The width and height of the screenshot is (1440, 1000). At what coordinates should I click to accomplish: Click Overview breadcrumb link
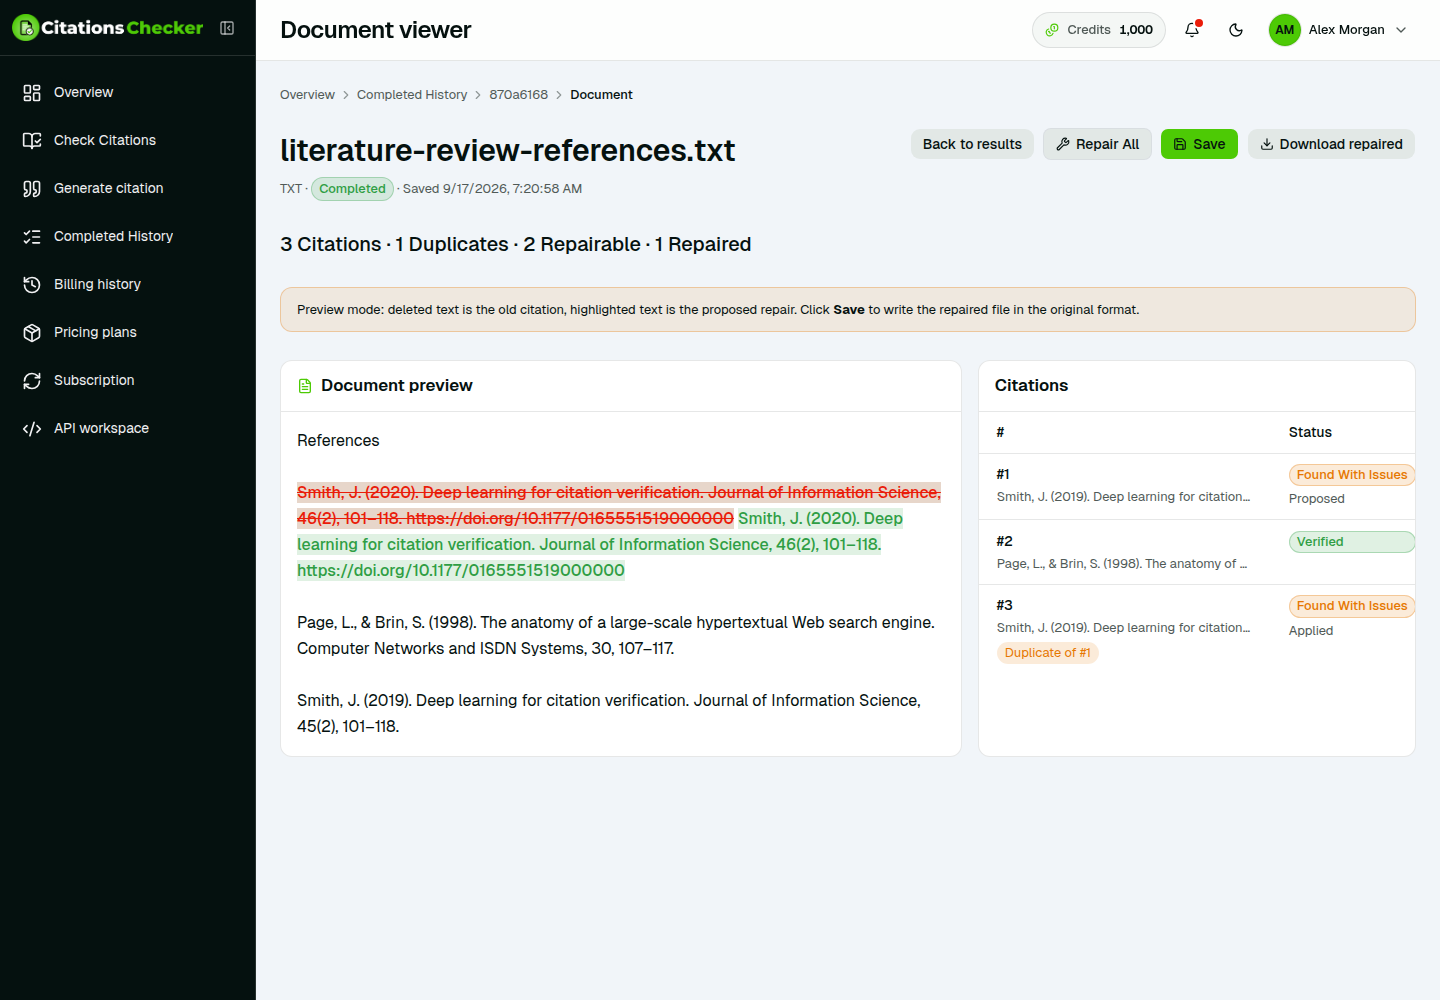(x=307, y=95)
